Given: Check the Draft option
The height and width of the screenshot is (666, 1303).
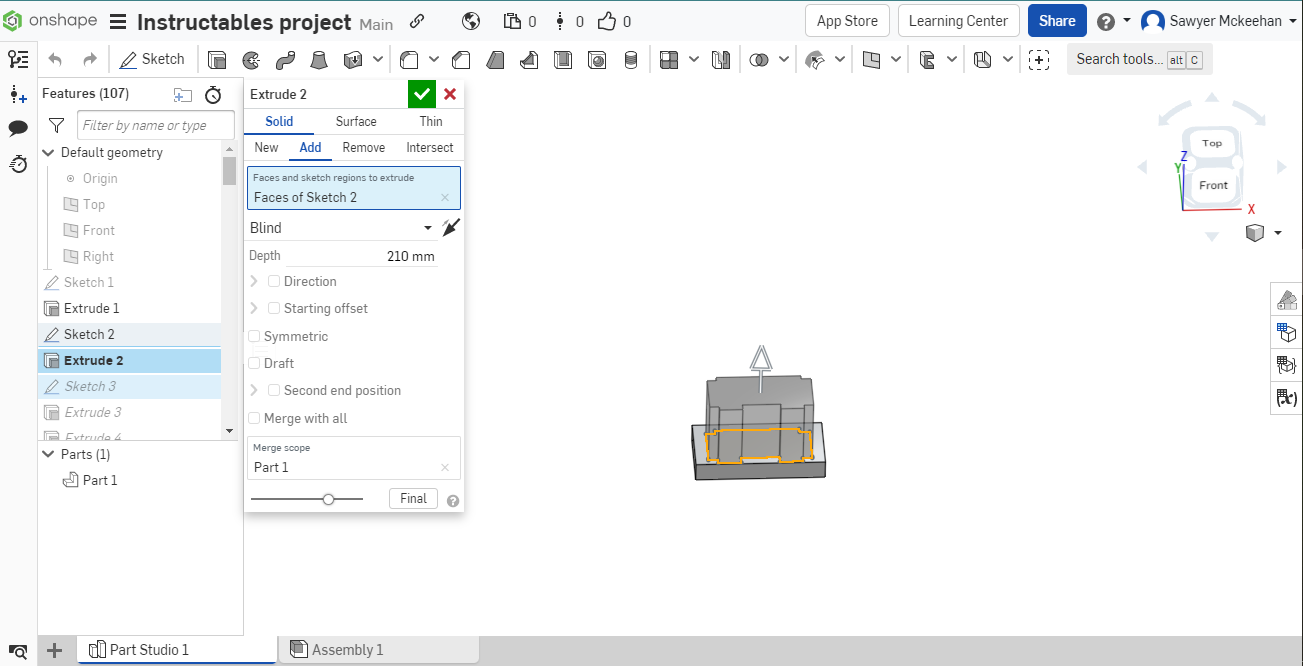Looking at the screenshot, I should pyautogui.click(x=255, y=364).
